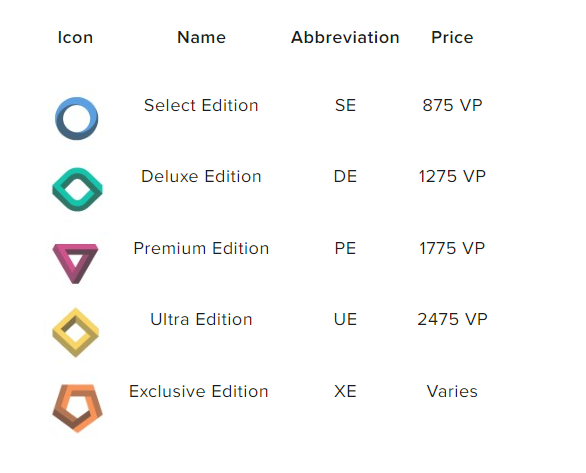Click the orange Exclusive Edition pentagon icon

(77, 408)
